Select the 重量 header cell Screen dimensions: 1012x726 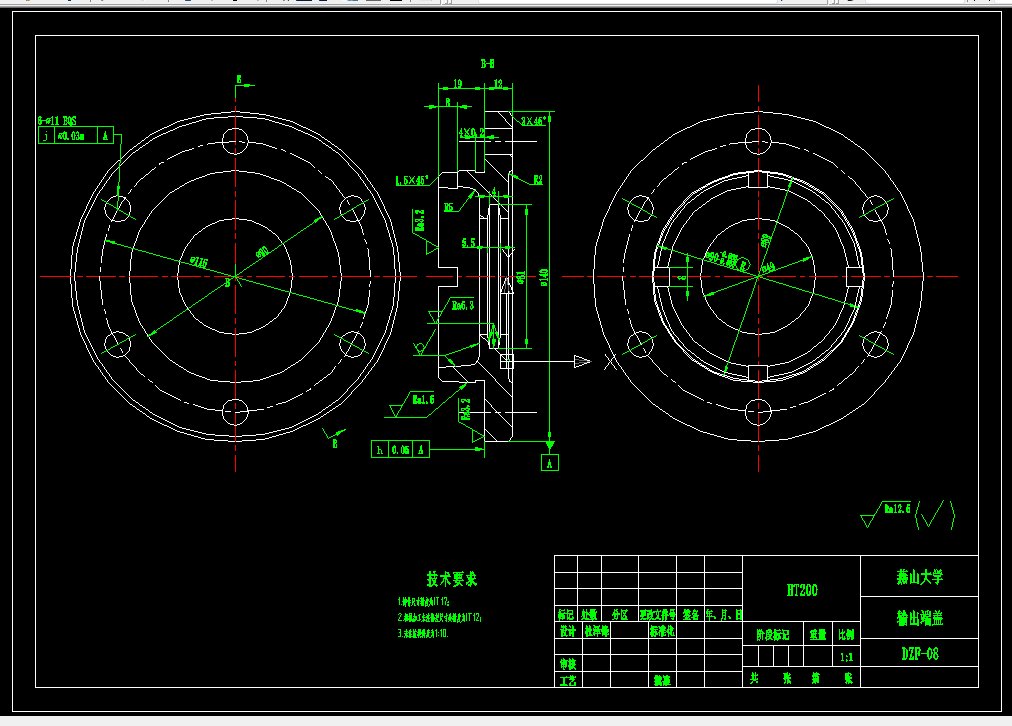tap(818, 634)
